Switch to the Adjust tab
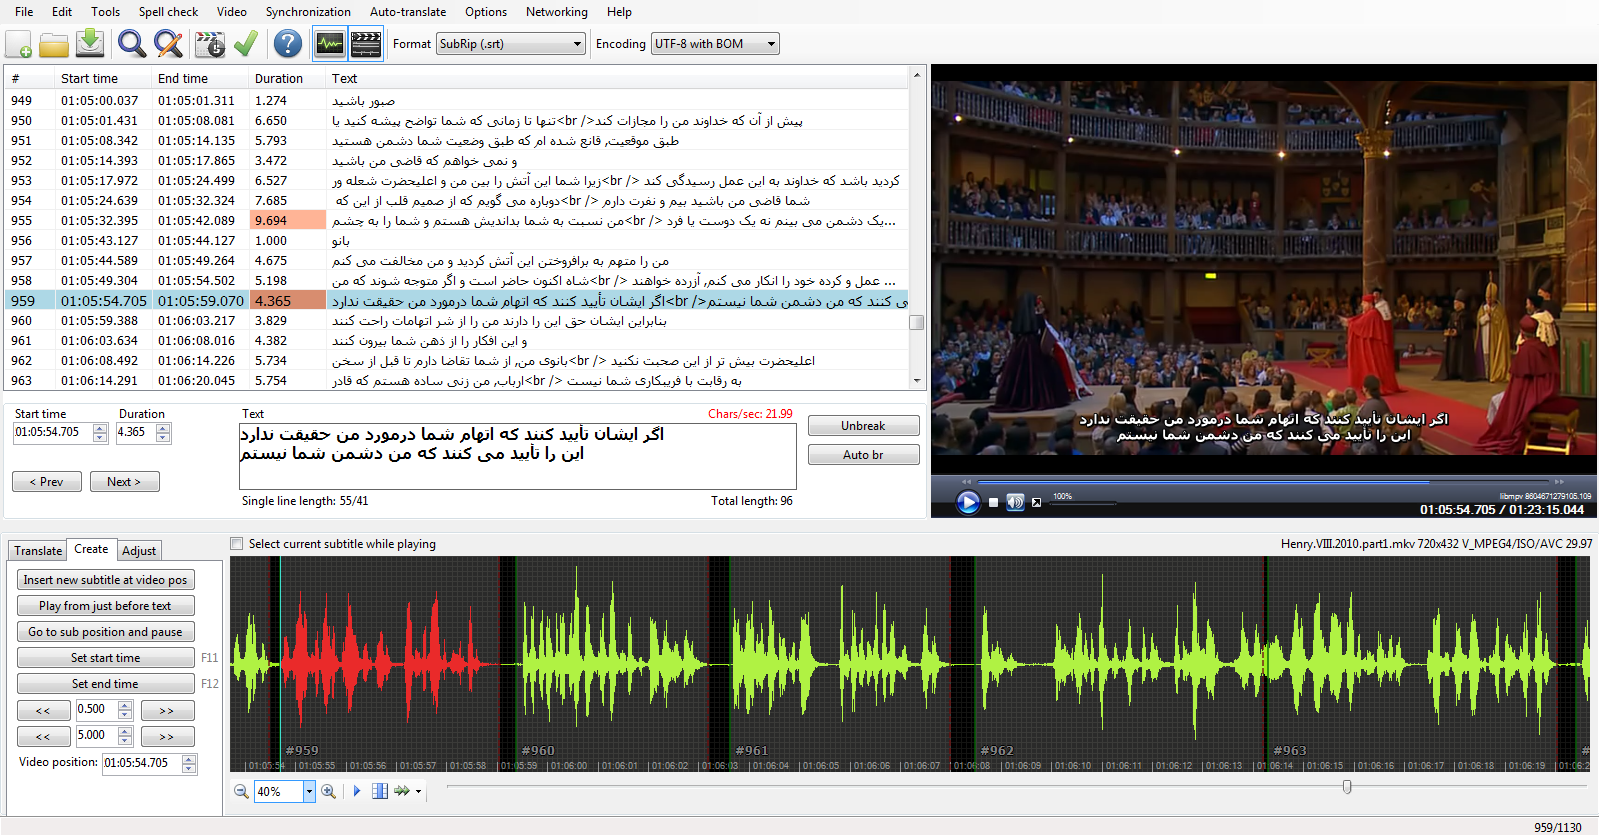 coord(139,551)
